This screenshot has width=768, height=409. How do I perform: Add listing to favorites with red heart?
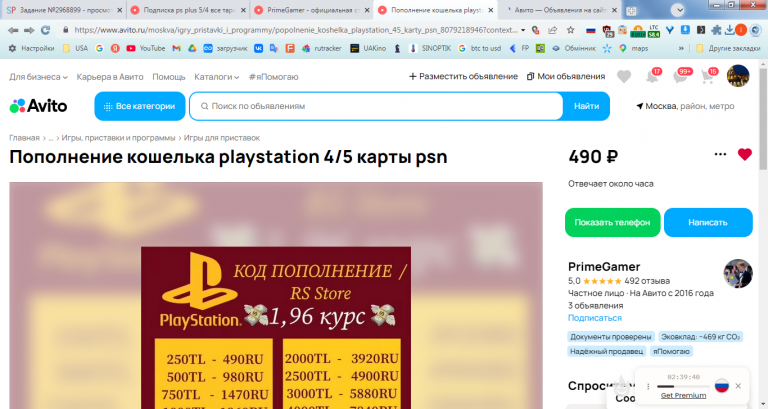(744, 155)
